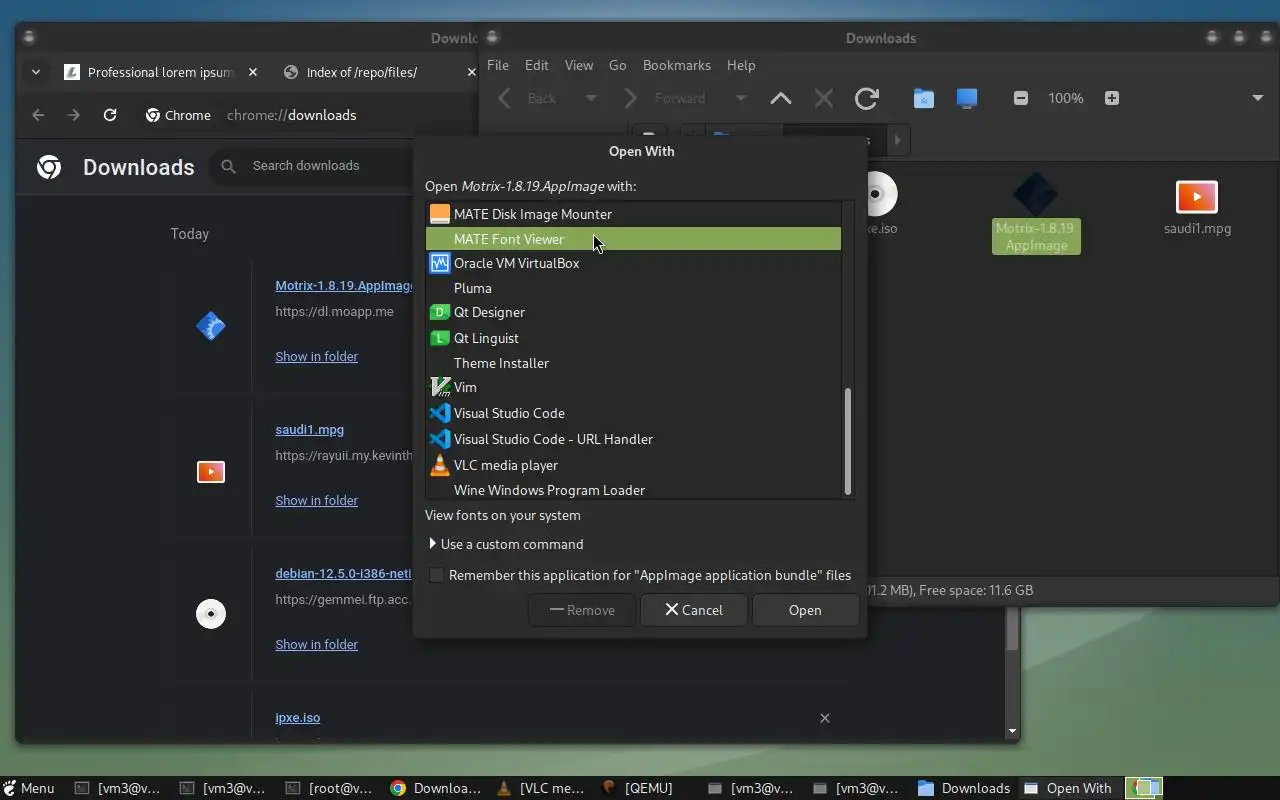Click the chrome://downloads address bar

click(291, 115)
